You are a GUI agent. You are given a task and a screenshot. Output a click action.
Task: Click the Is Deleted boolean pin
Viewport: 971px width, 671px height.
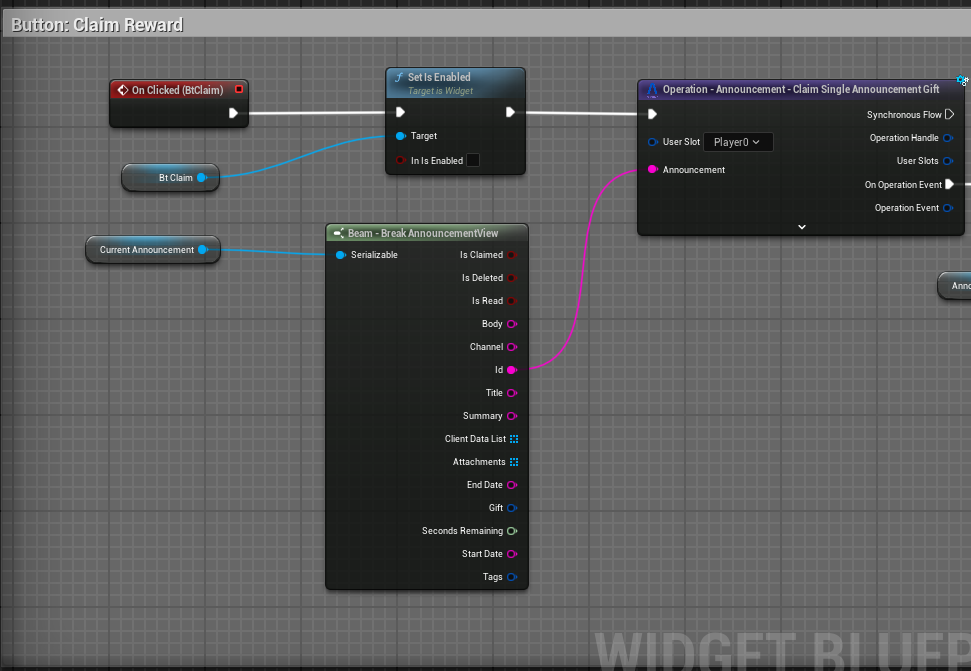(512, 278)
